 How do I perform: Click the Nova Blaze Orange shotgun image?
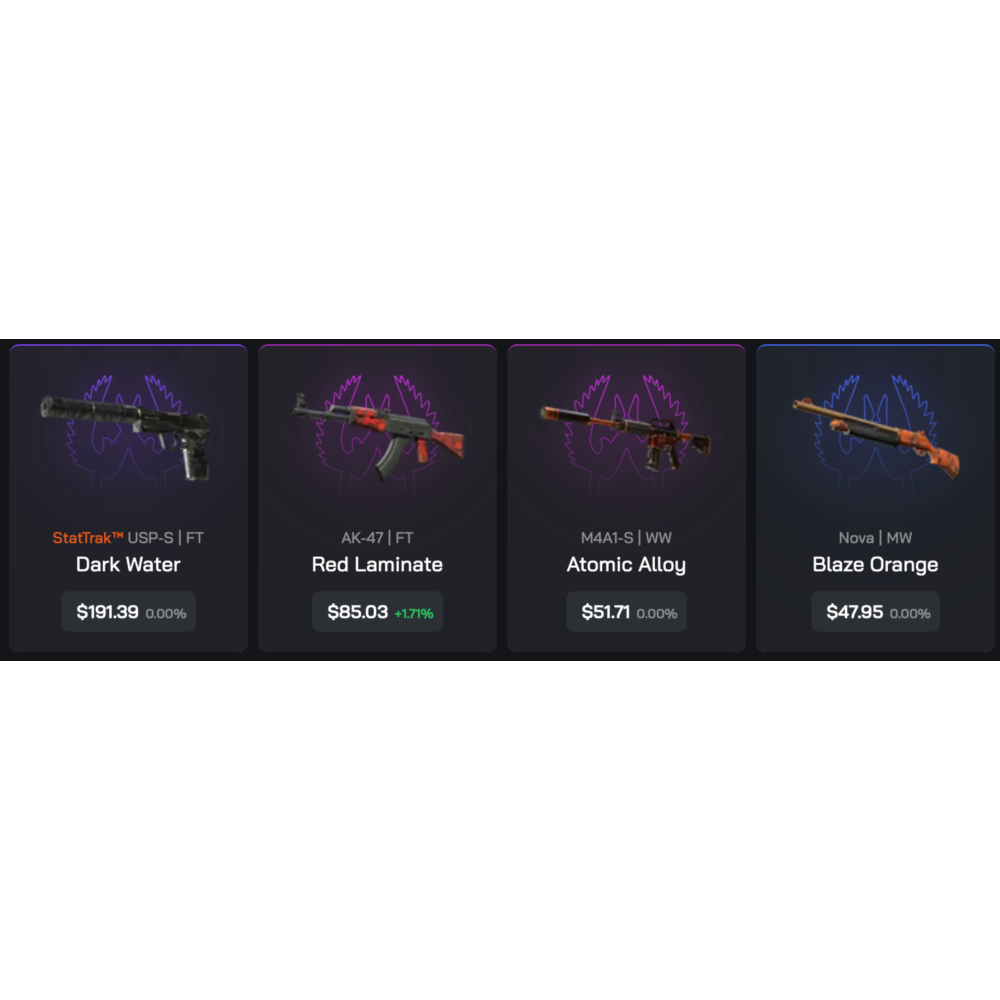pos(875,437)
